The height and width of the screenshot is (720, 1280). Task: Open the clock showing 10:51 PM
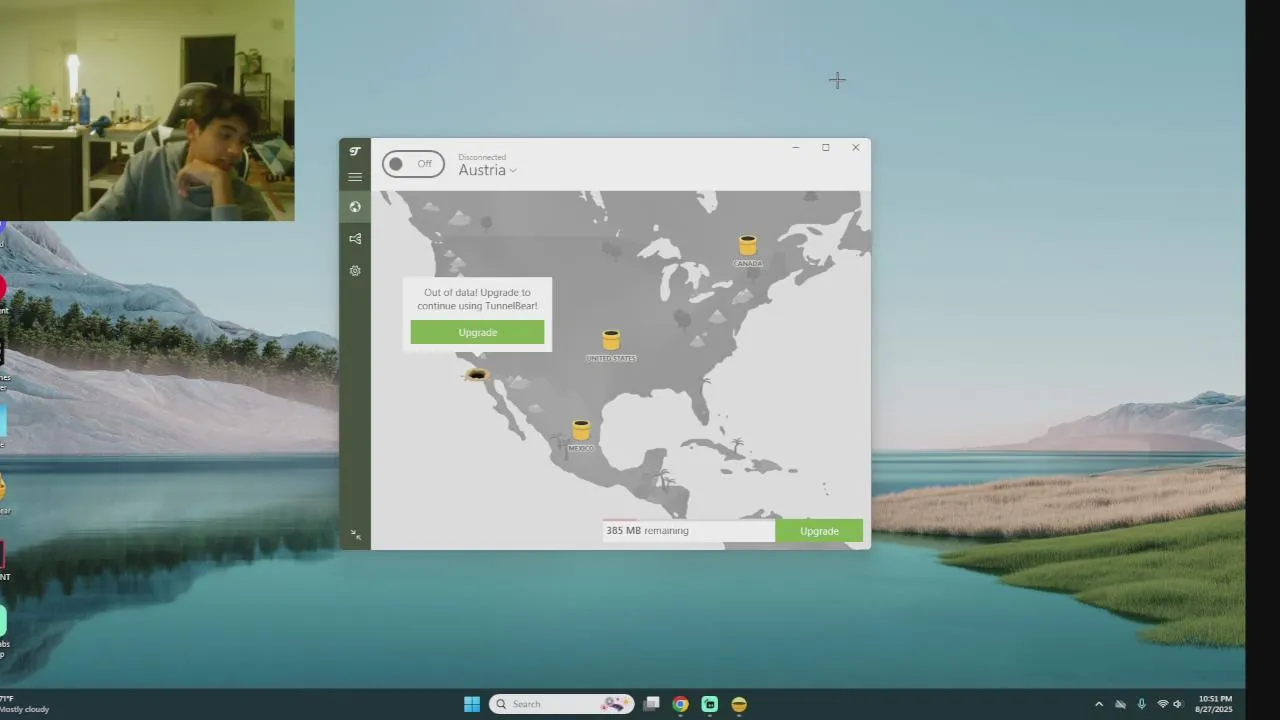click(x=1216, y=704)
